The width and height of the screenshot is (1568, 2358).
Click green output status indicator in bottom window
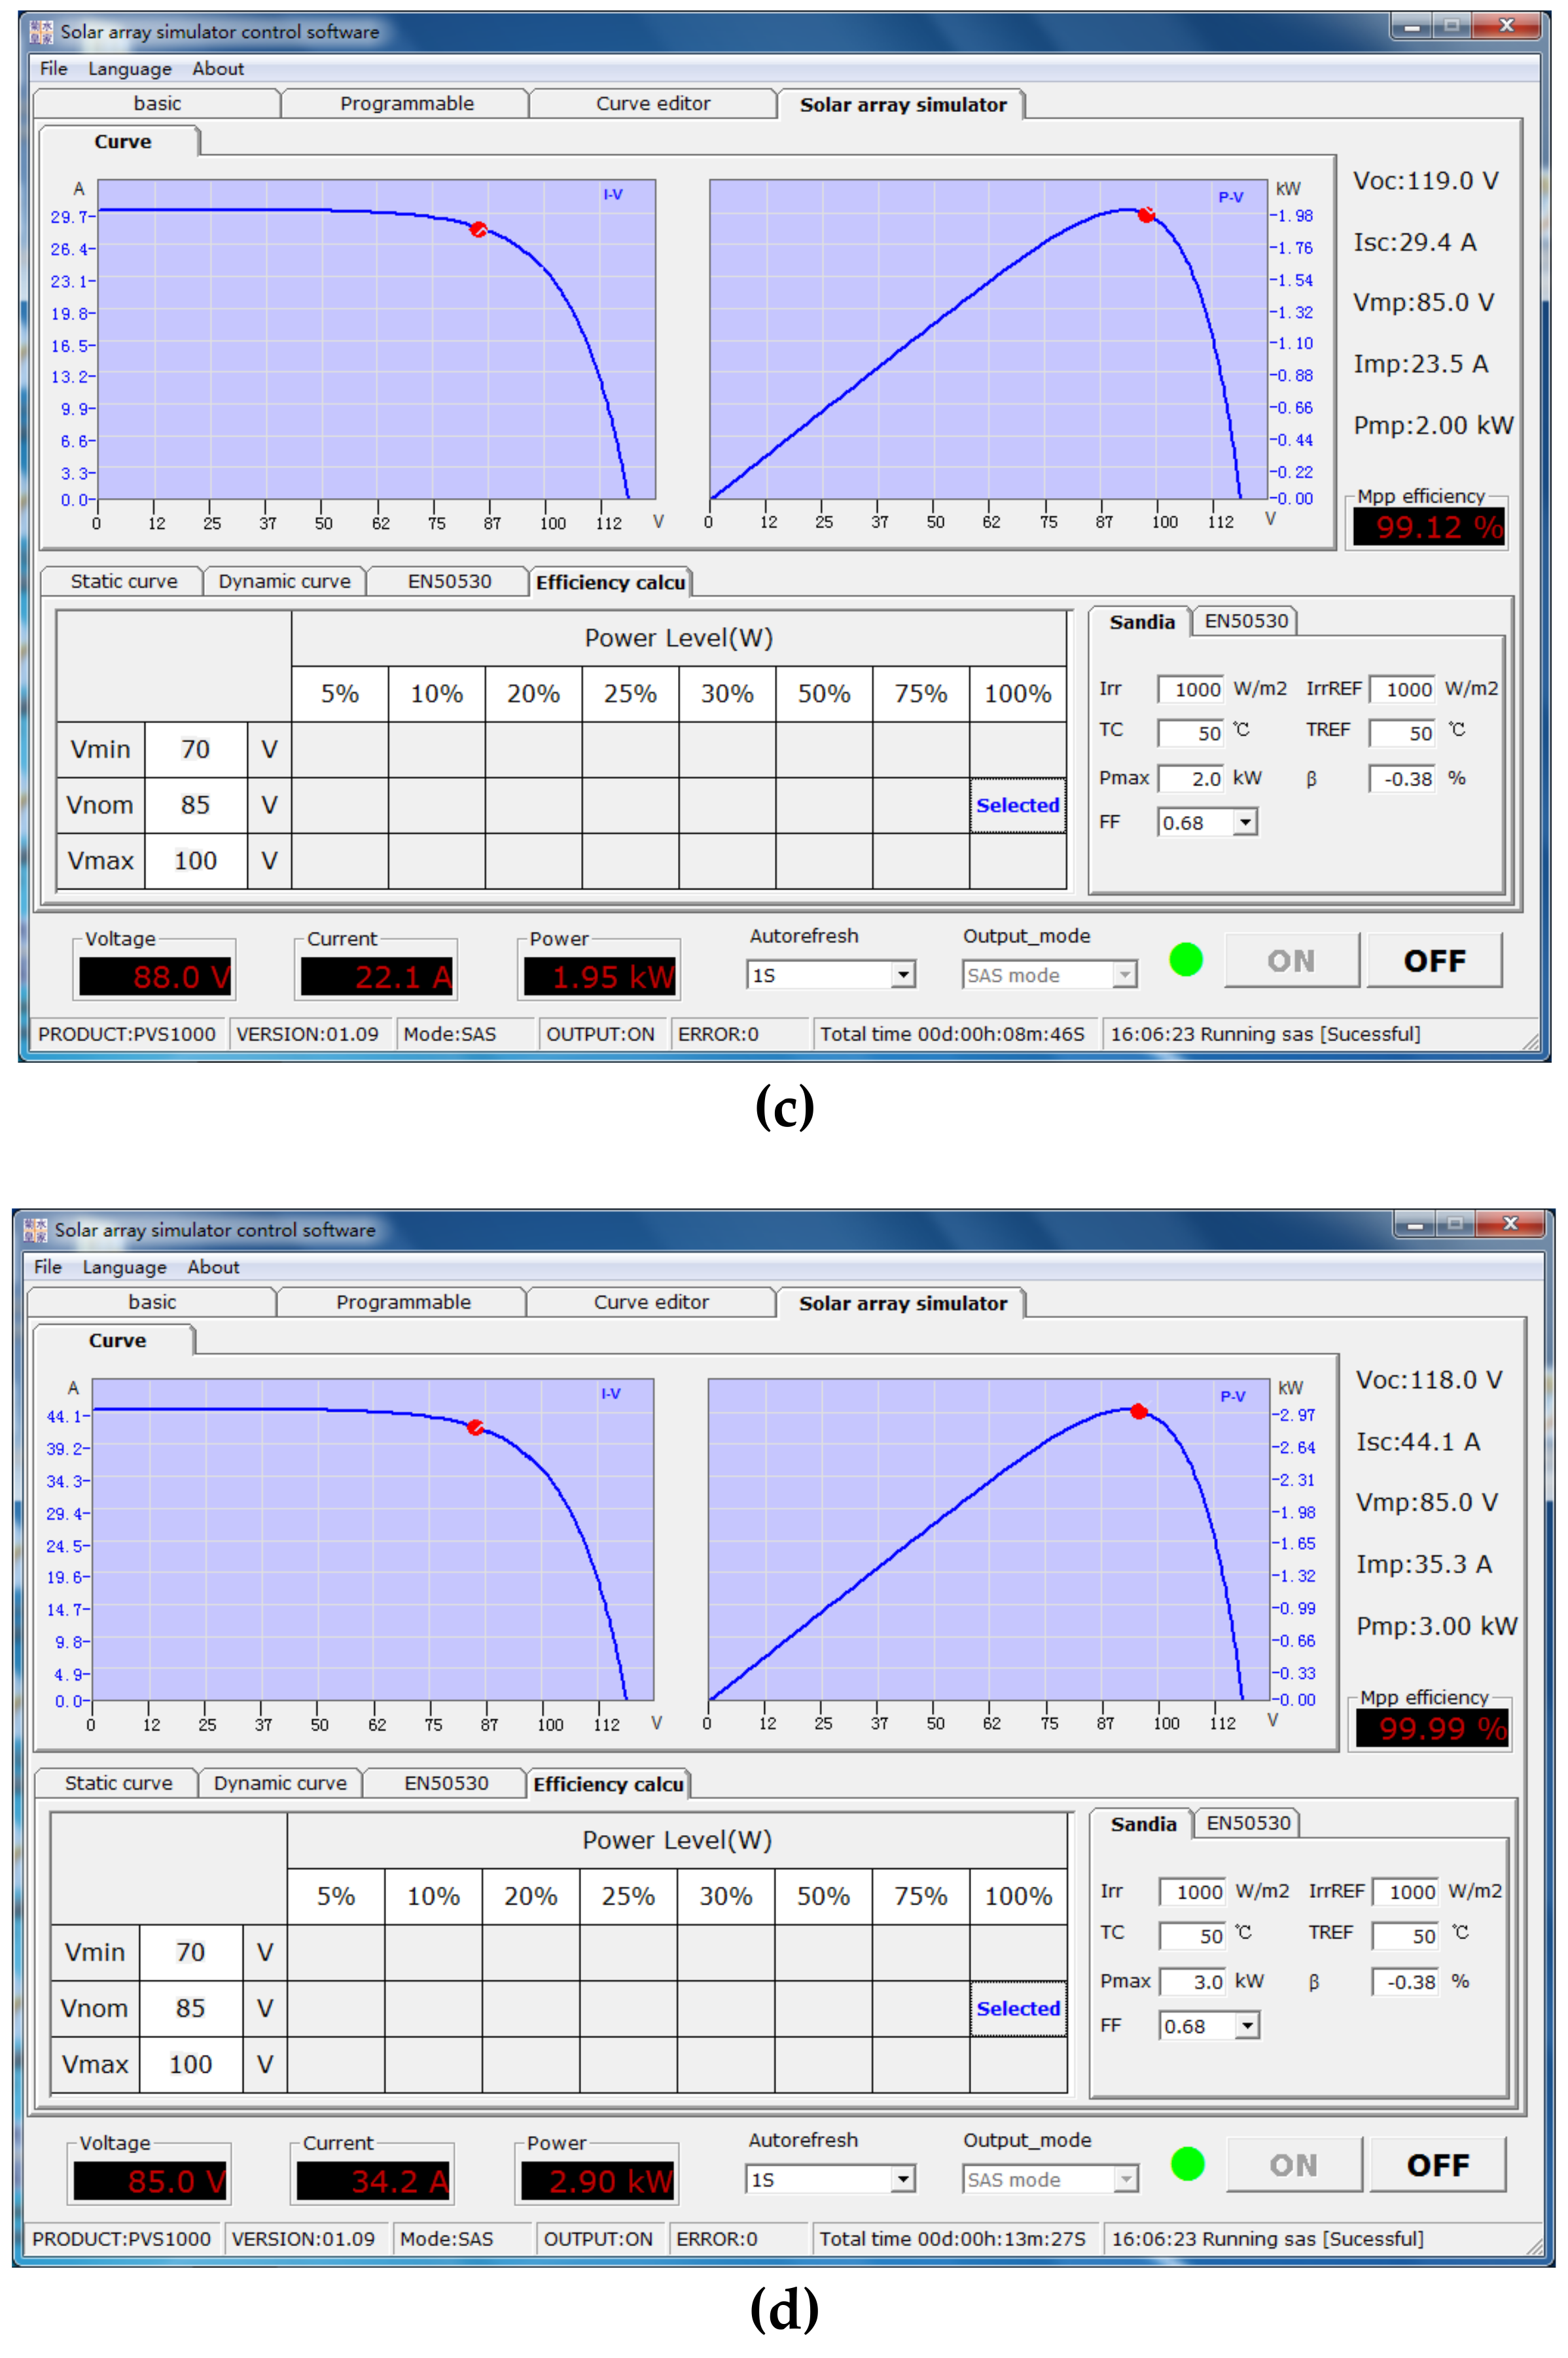pos(1187,2164)
